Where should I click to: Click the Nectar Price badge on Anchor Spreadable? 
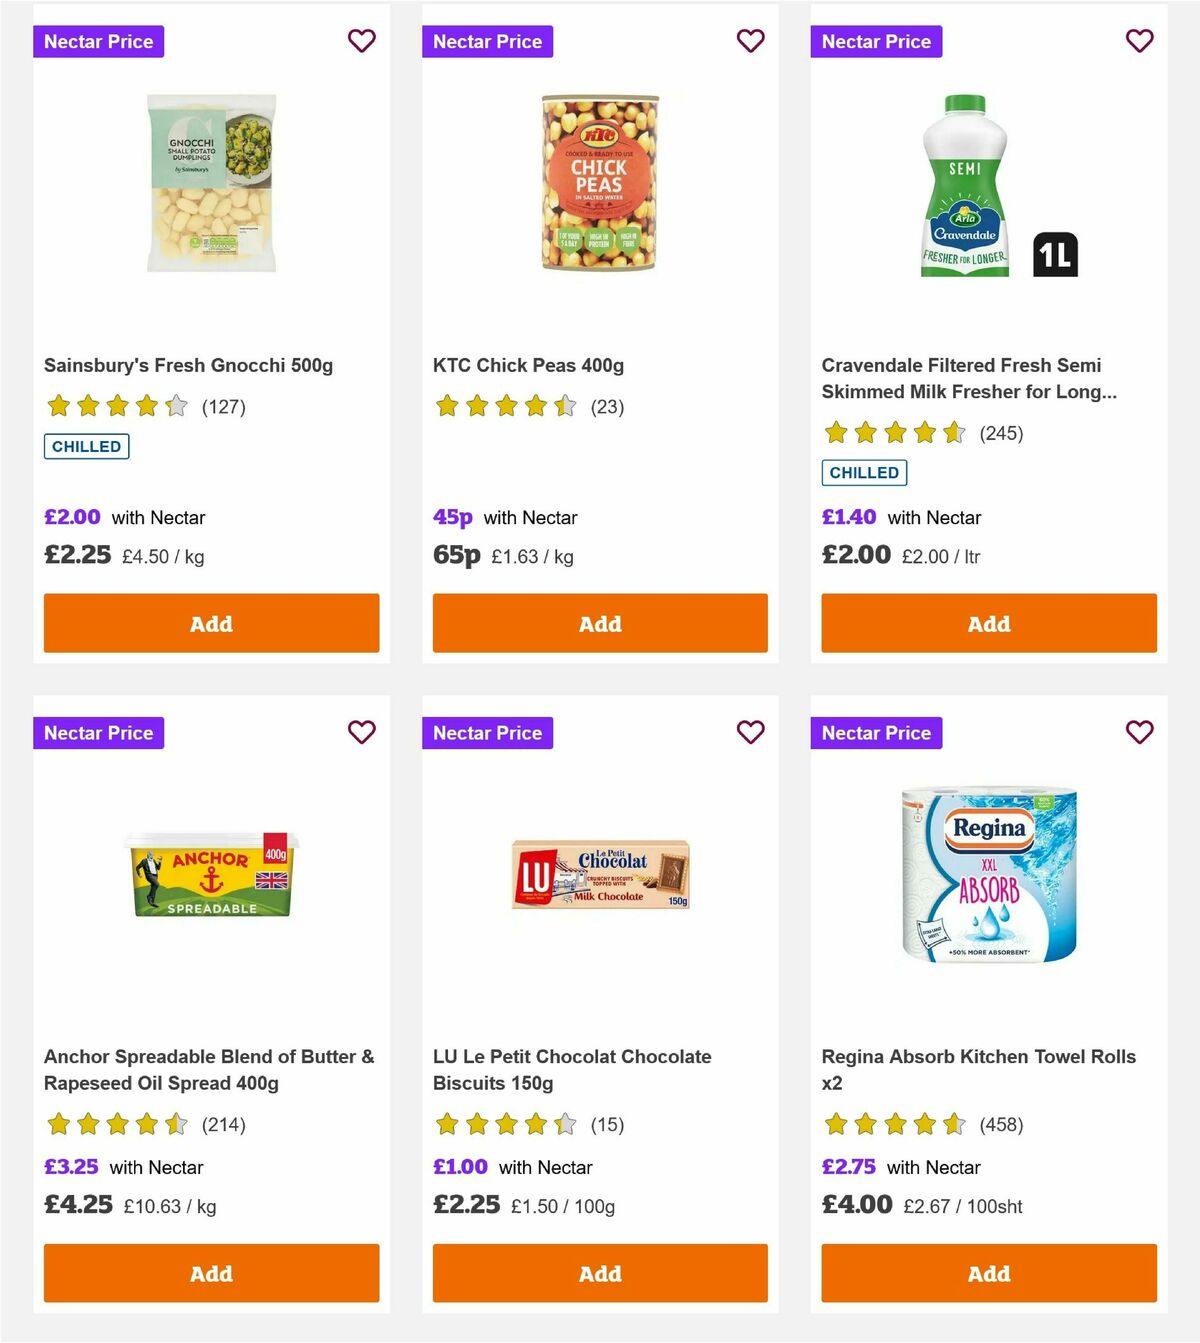[99, 732]
